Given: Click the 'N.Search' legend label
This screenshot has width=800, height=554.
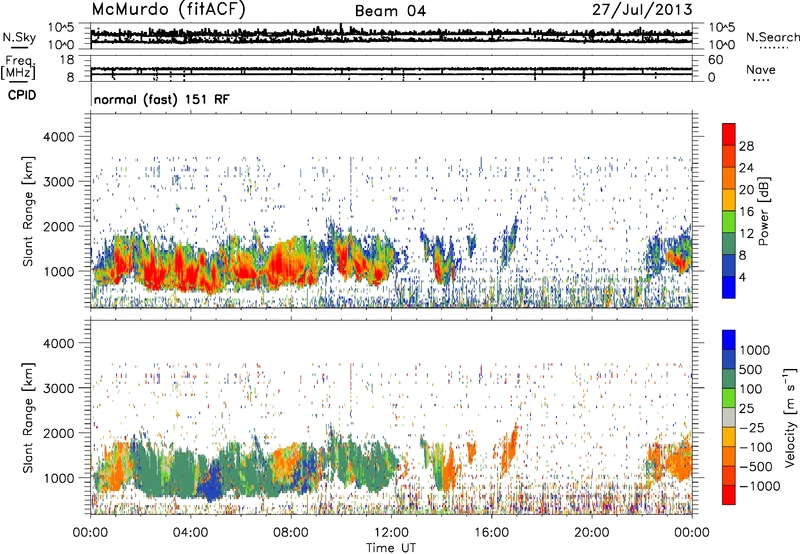Looking at the screenshot, I should point(772,37).
